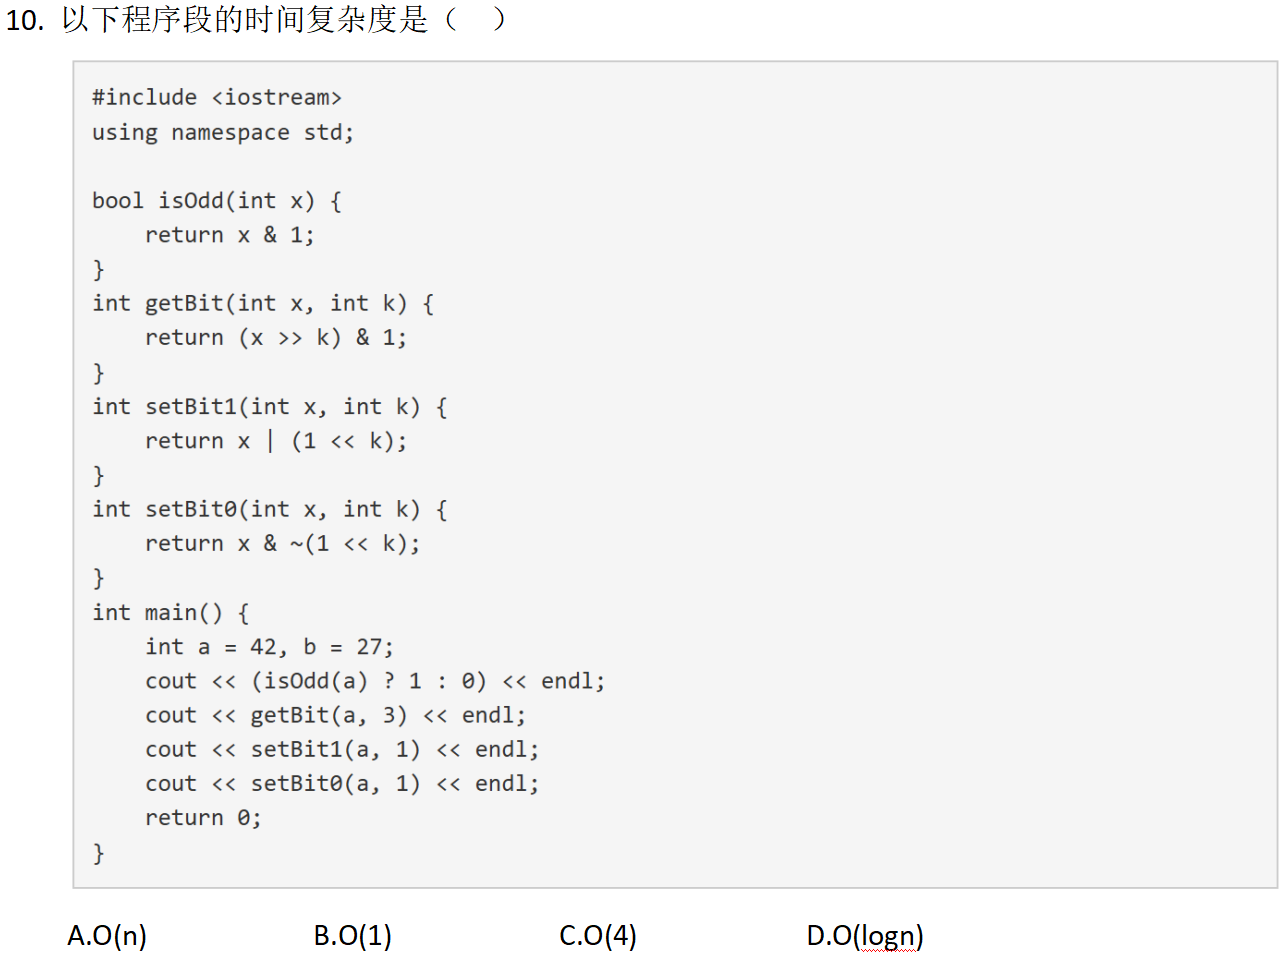1288x962 pixels.
Task: Pick answer option D.O(logn)
Action: click(864, 935)
